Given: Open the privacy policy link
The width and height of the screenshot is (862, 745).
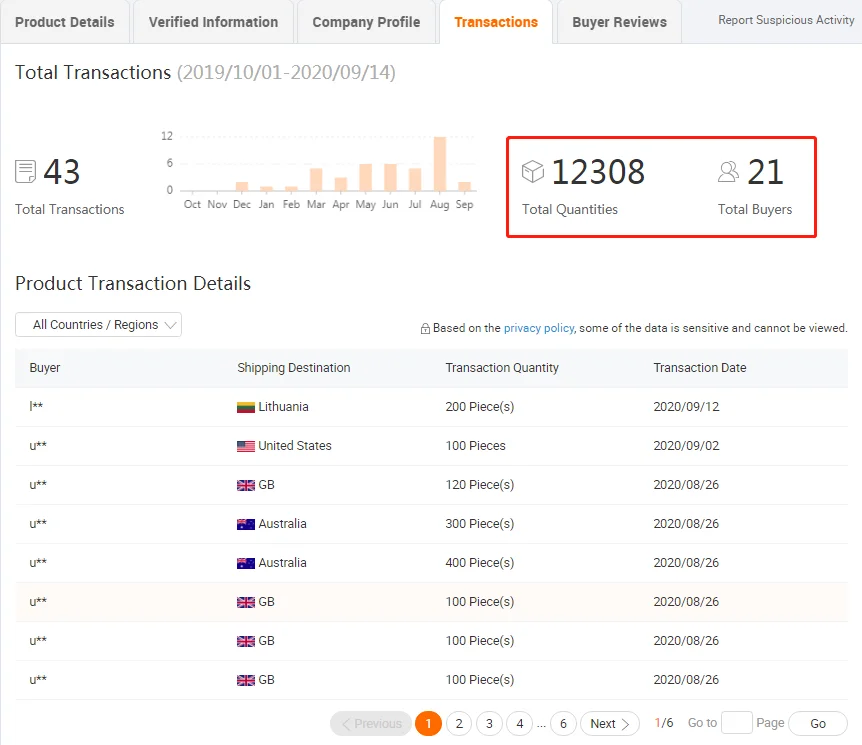Looking at the screenshot, I should click(538, 328).
